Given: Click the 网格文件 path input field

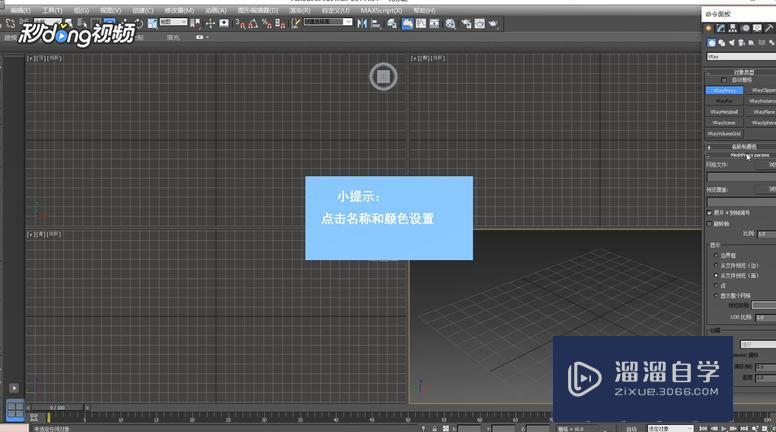Looking at the screenshot, I should tap(741, 177).
